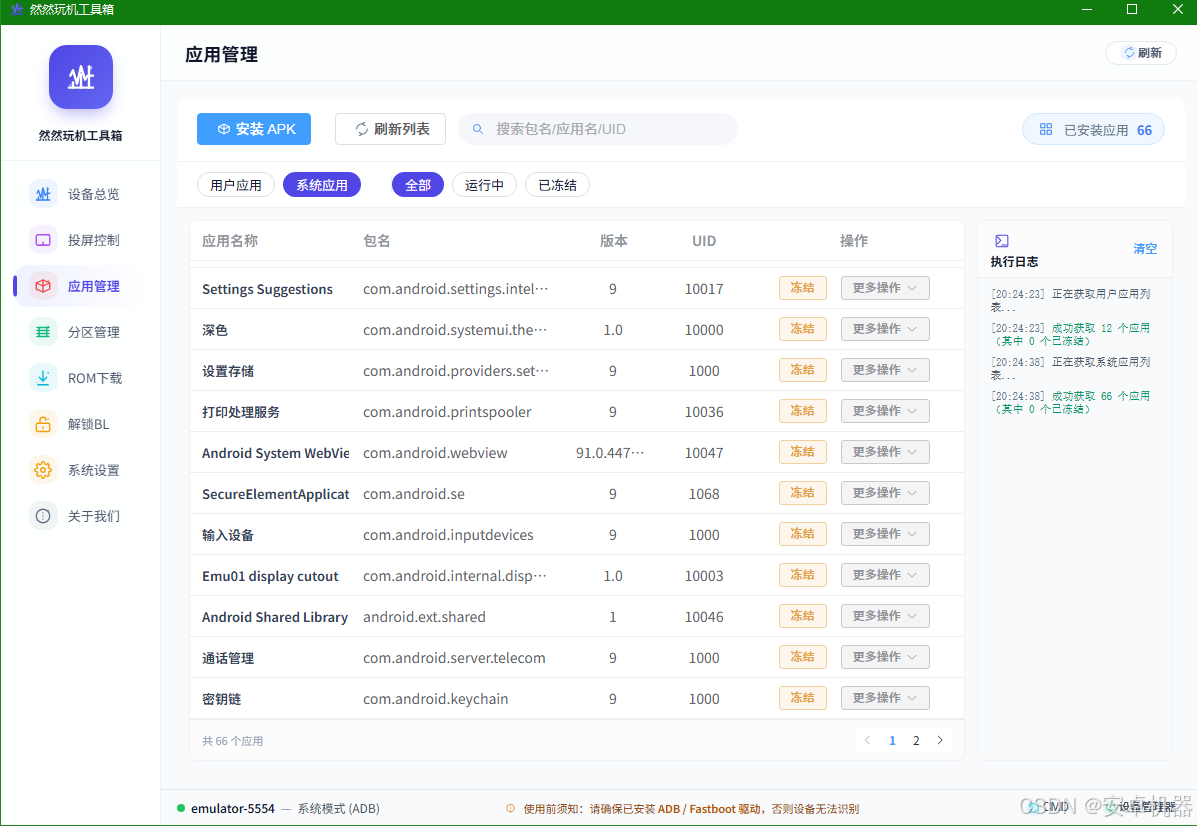Image resolution: width=1197 pixels, height=826 pixels.
Task: Open the 关于我们 info icon
Action: (x=43, y=516)
